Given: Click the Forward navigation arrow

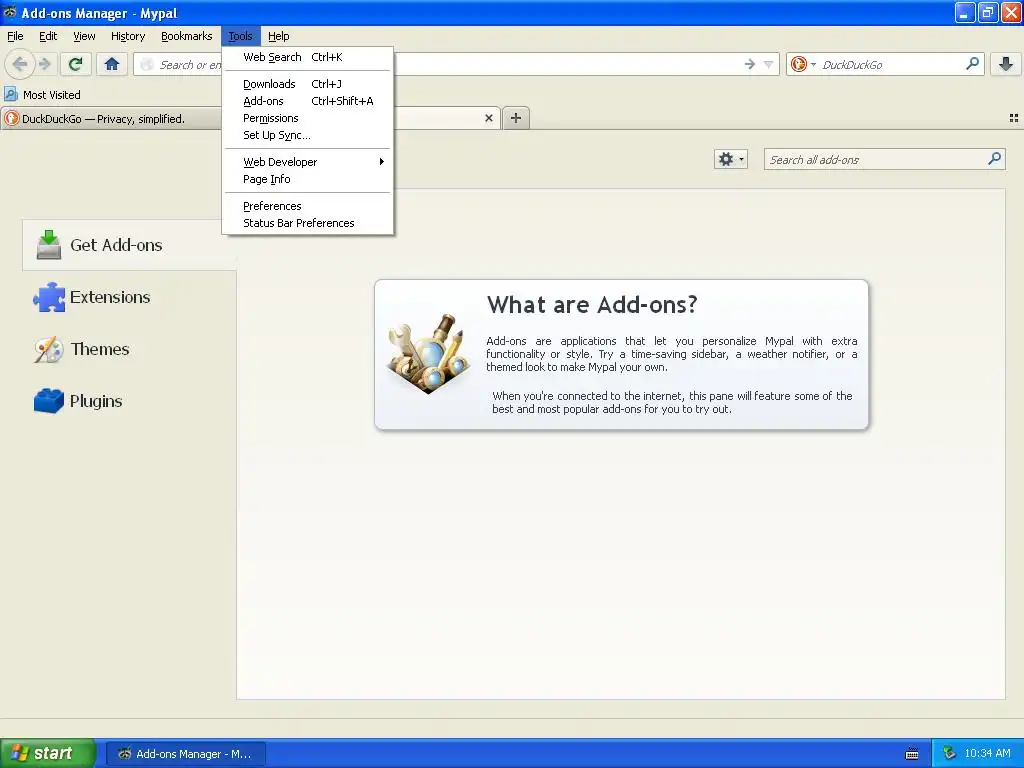Looking at the screenshot, I should coord(44,64).
